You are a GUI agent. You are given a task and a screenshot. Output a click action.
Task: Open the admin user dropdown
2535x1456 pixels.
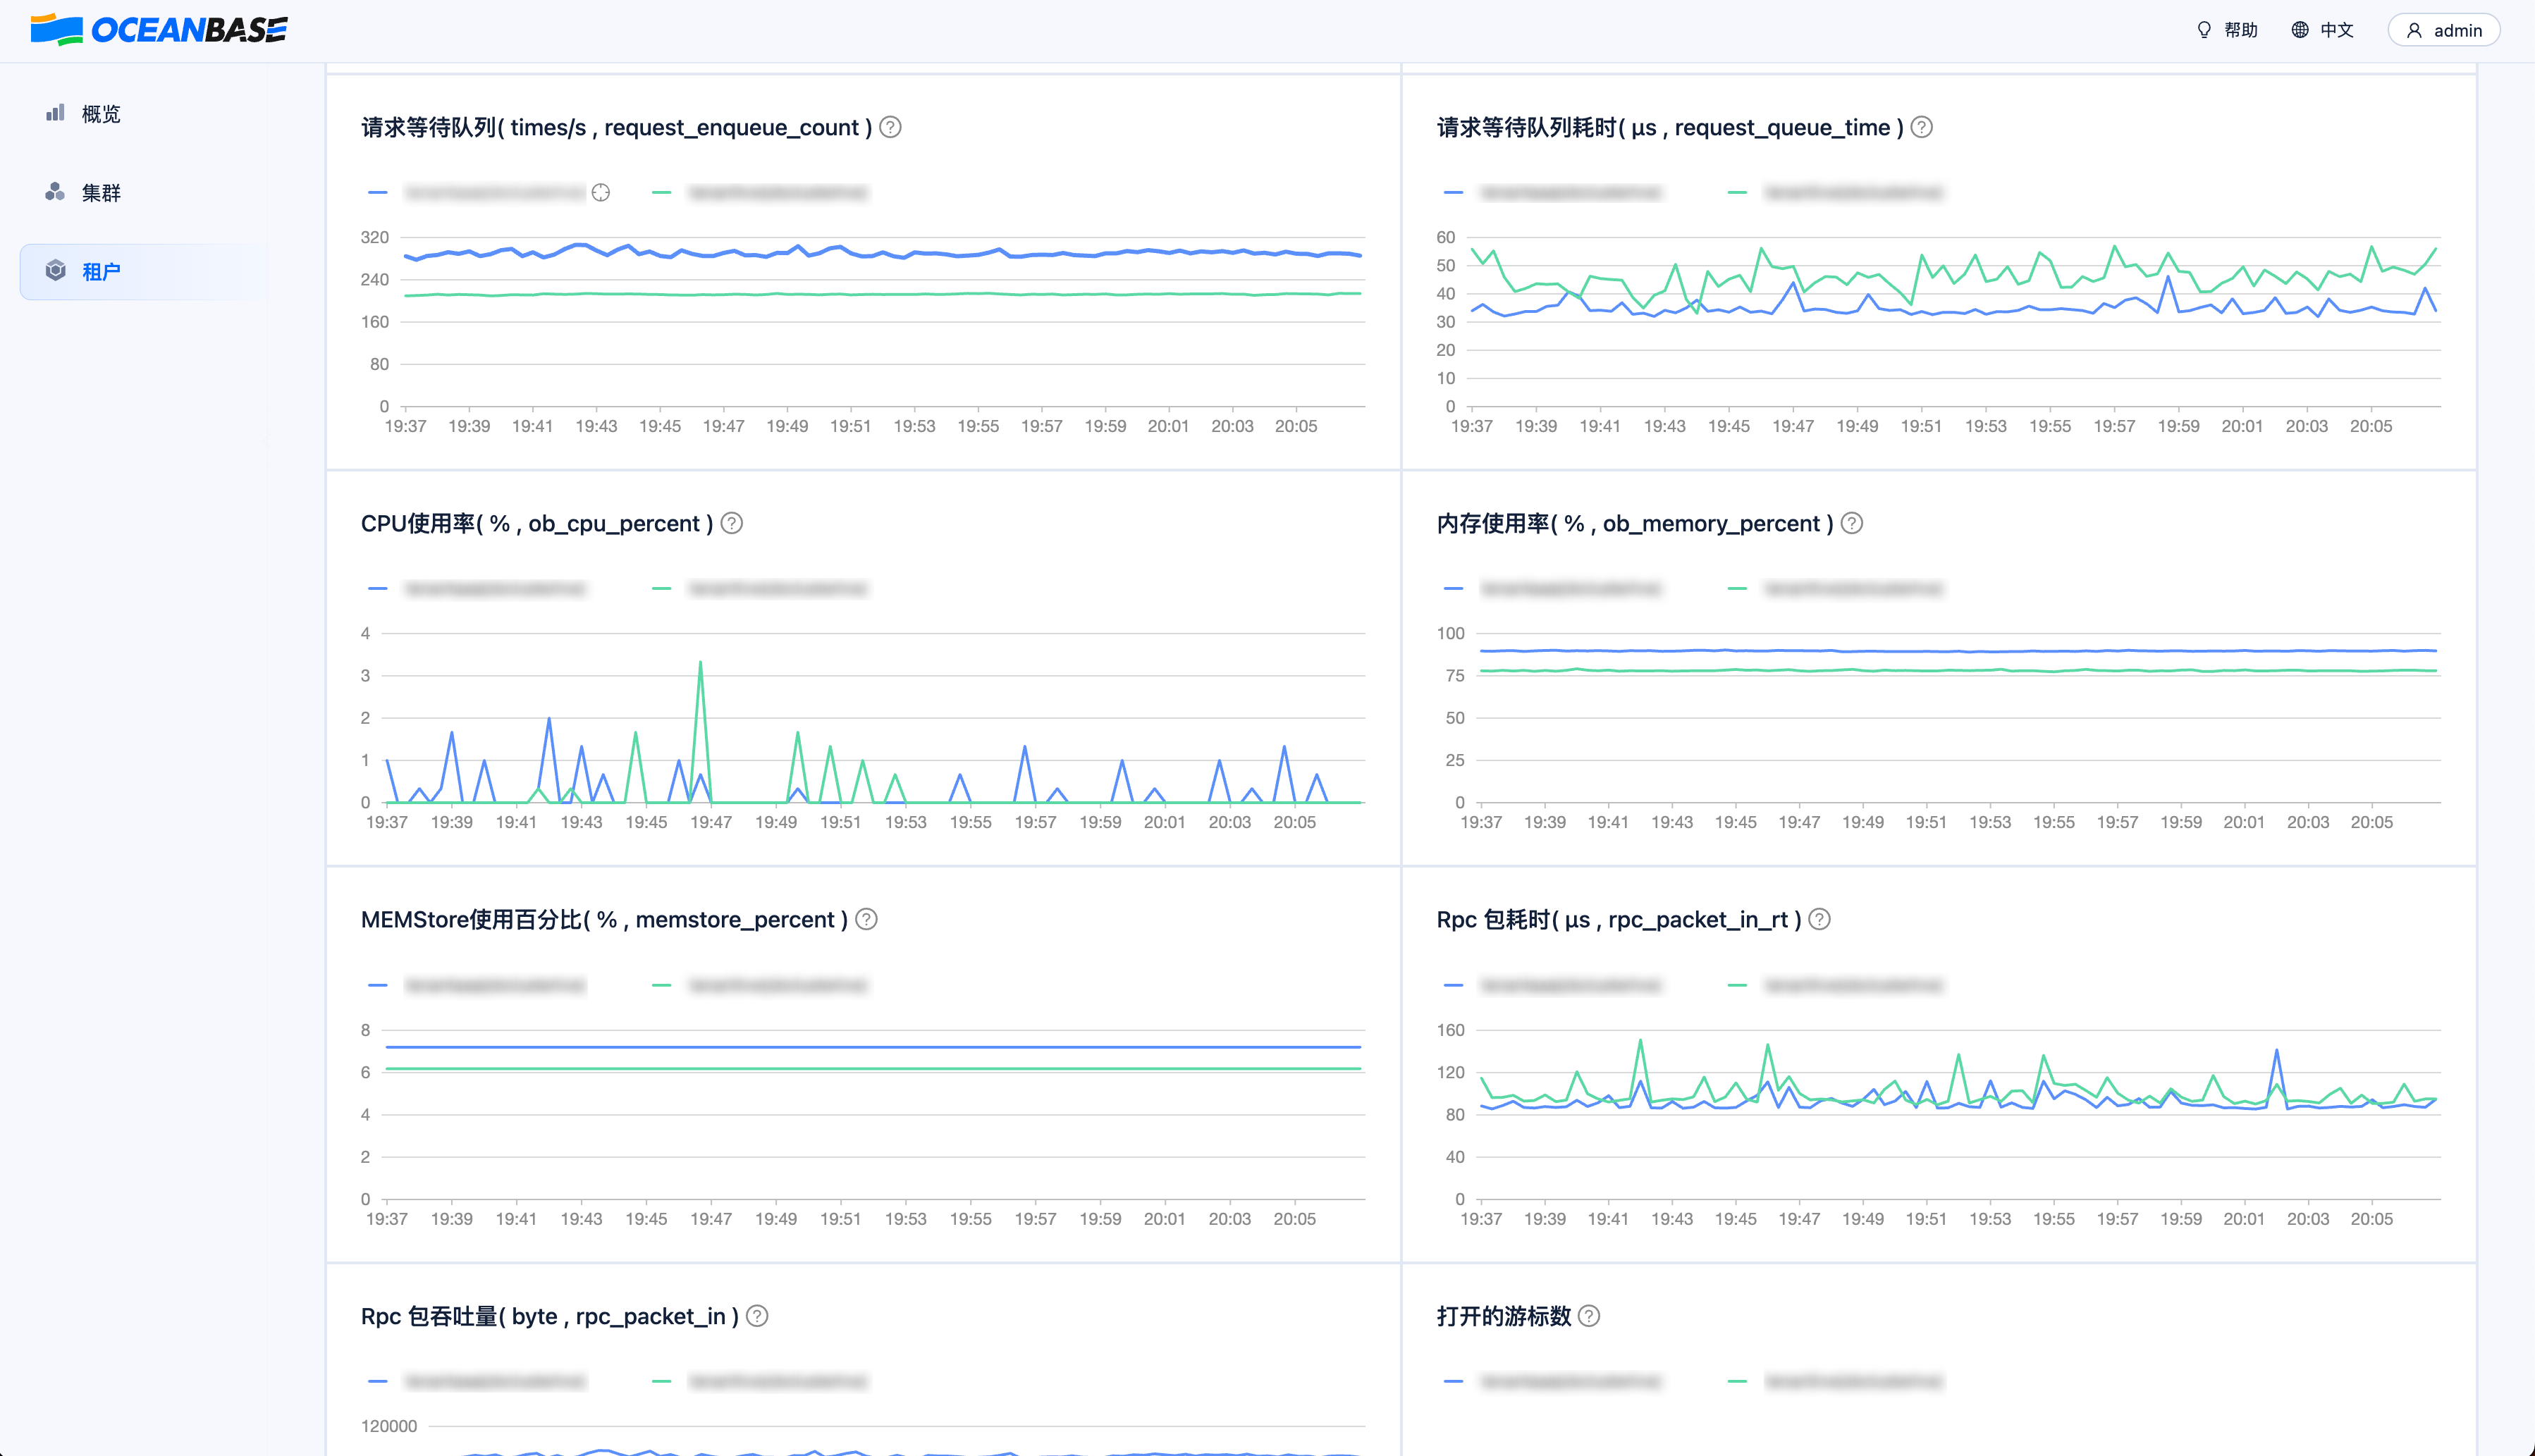pyautogui.click(x=2443, y=30)
